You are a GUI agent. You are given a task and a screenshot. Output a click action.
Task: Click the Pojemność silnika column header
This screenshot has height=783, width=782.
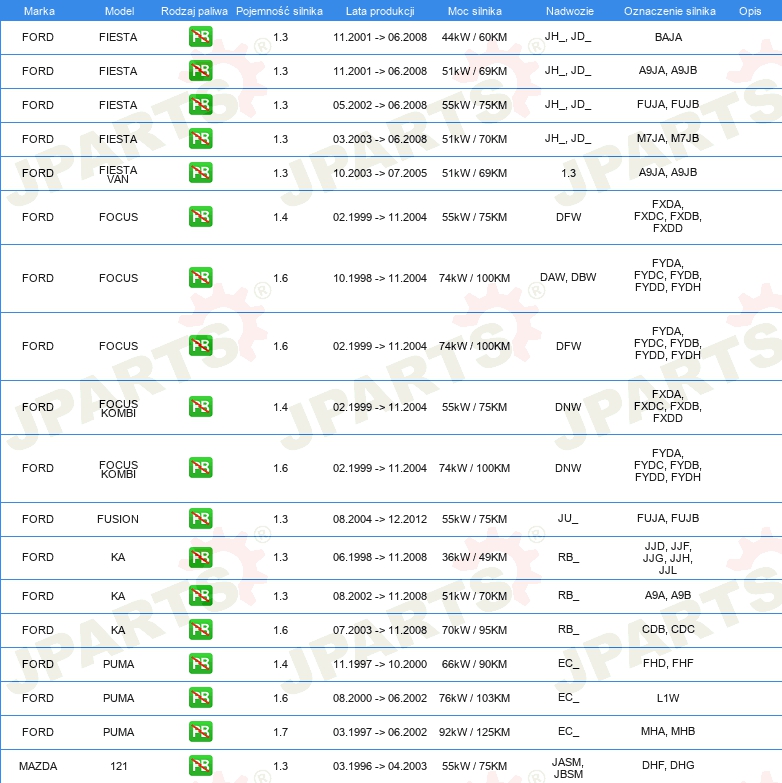(279, 11)
